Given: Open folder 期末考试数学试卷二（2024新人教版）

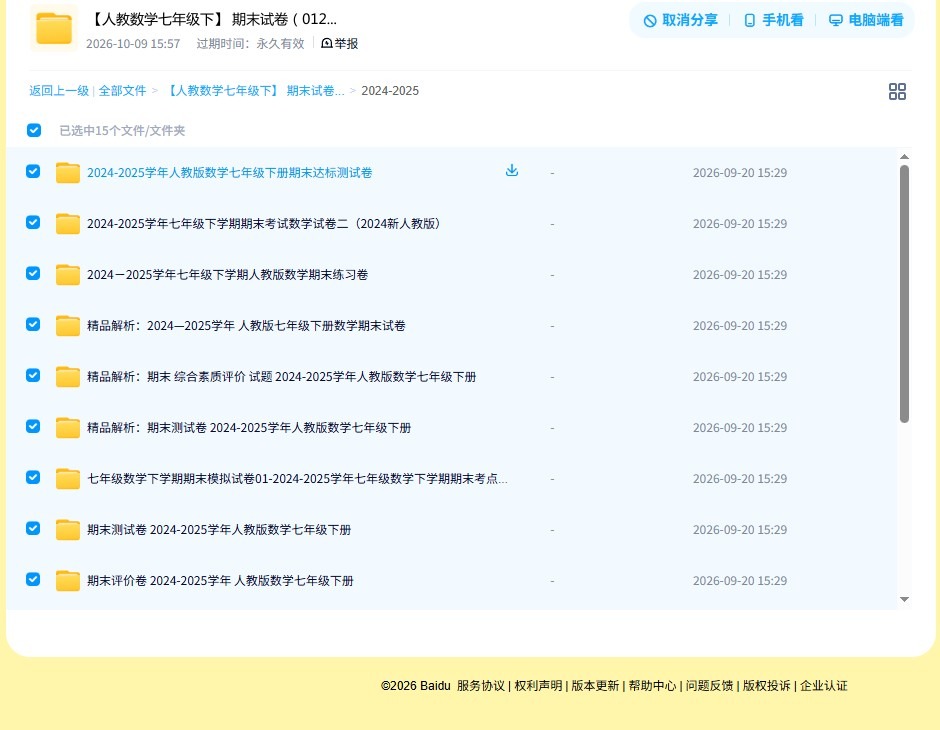Looking at the screenshot, I should 264,224.
